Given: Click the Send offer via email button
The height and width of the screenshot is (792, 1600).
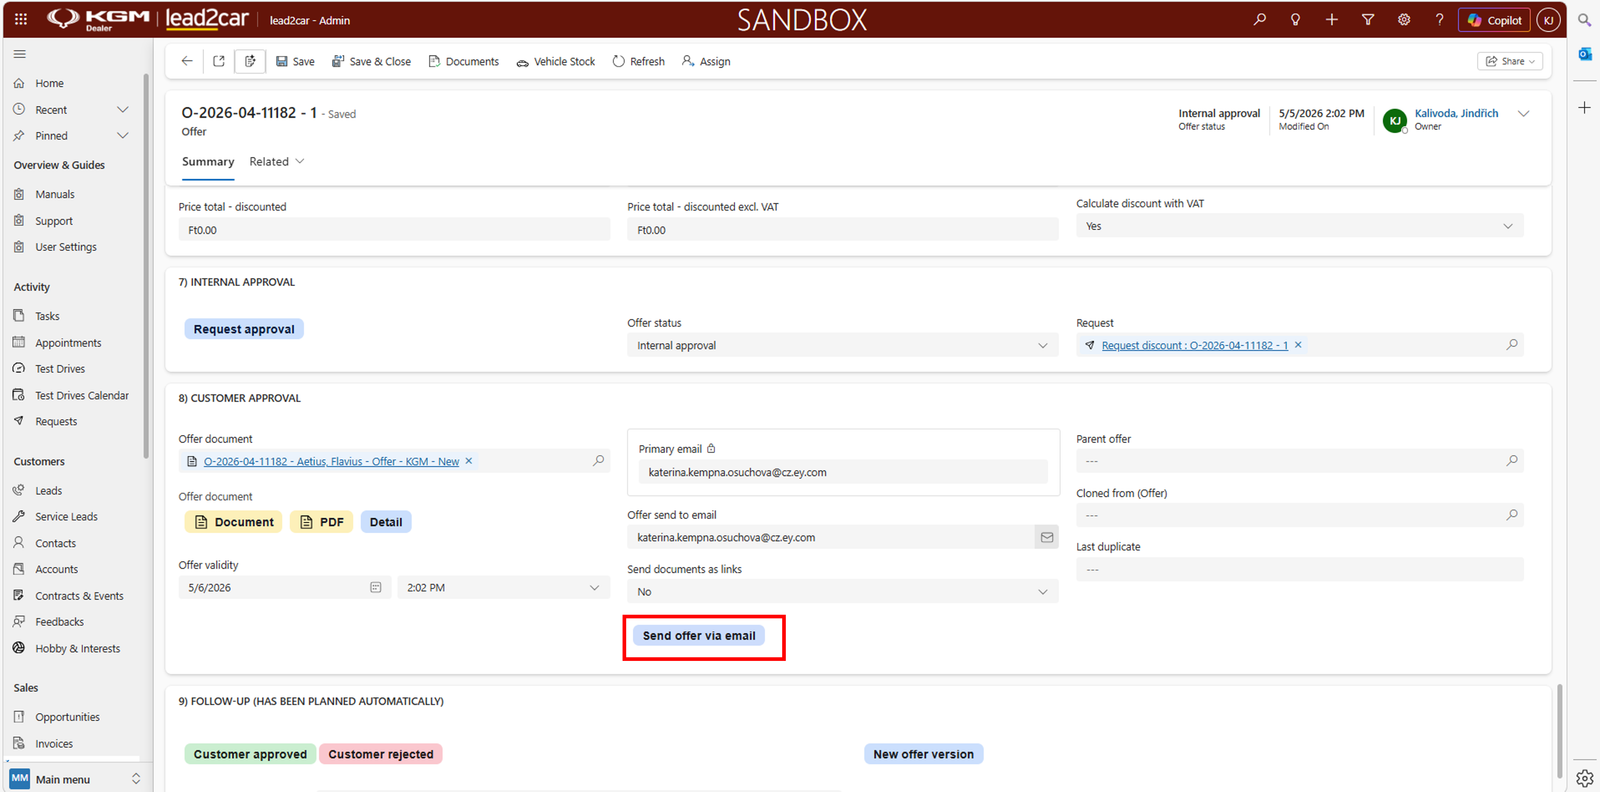Looking at the screenshot, I should click(699, 636).
